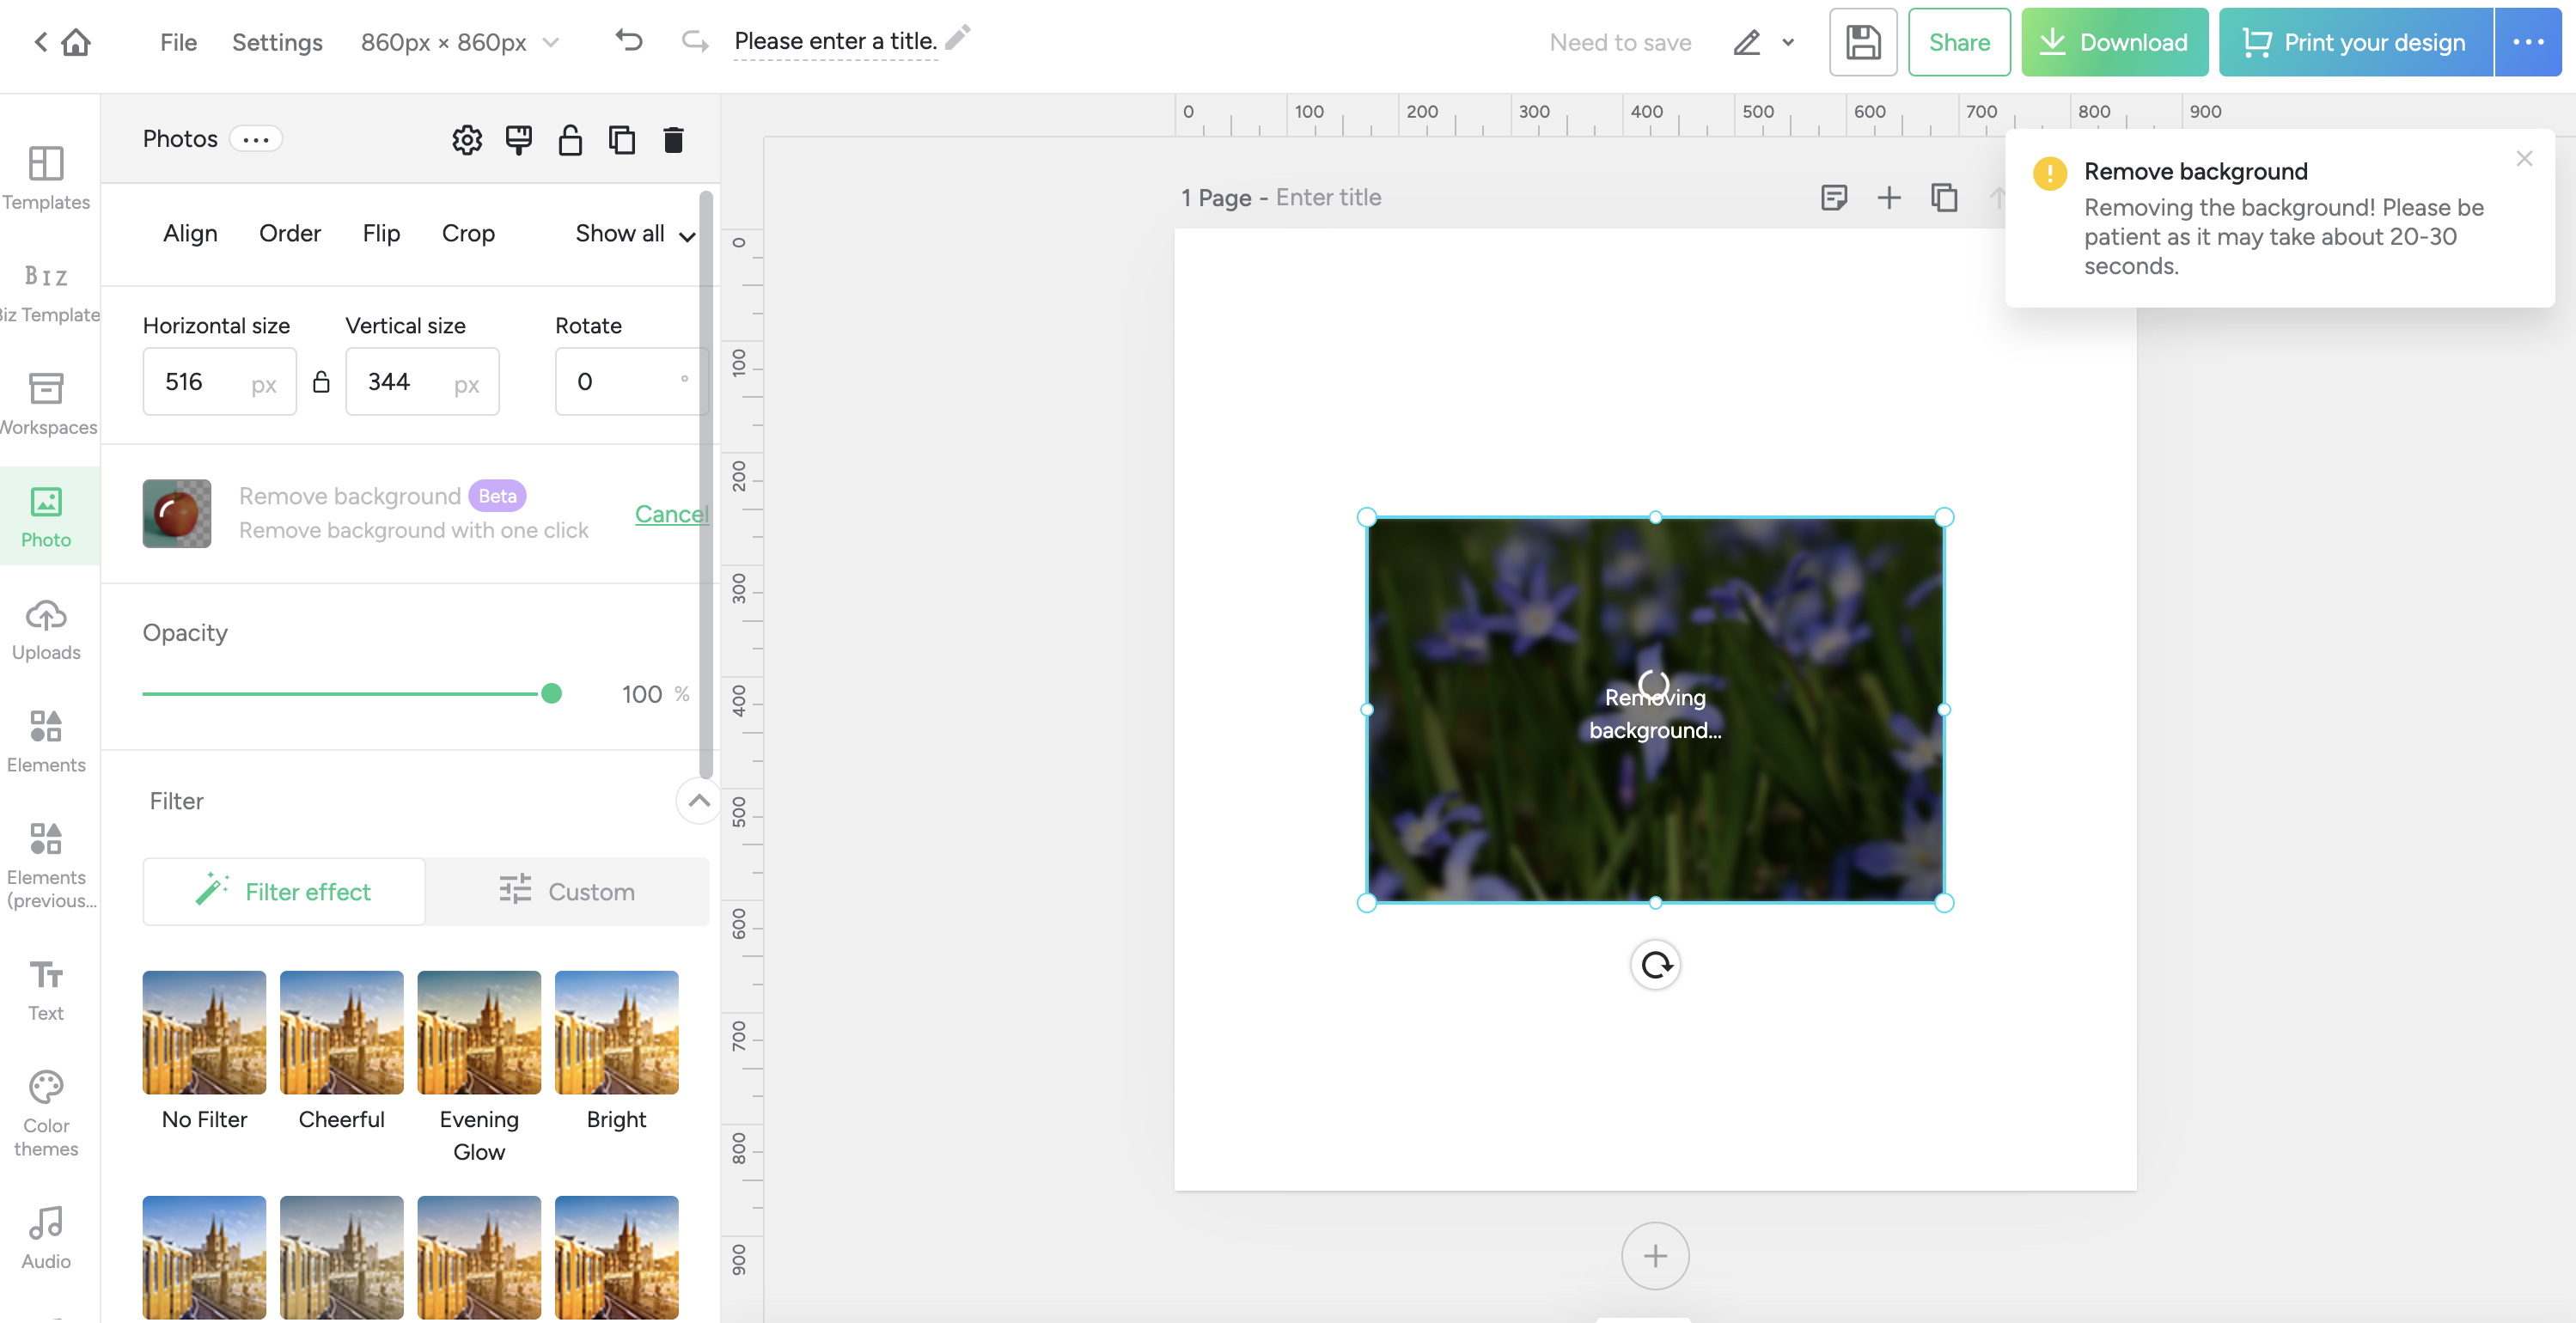Screen dimensions: 2576x1323
Task: Open the Crop option
Action: tap(468, 233)
